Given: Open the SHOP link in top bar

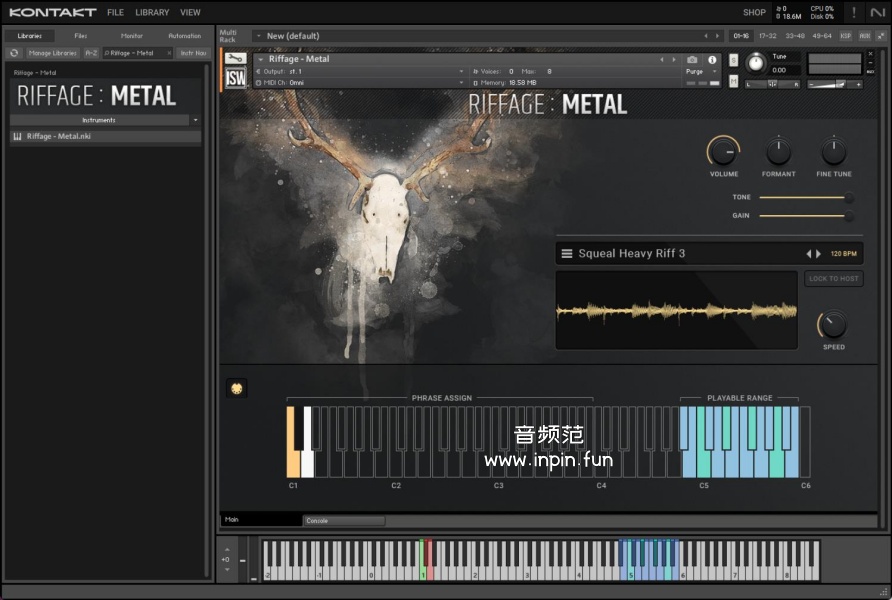Looking at the screenshot, I should 754,12.
